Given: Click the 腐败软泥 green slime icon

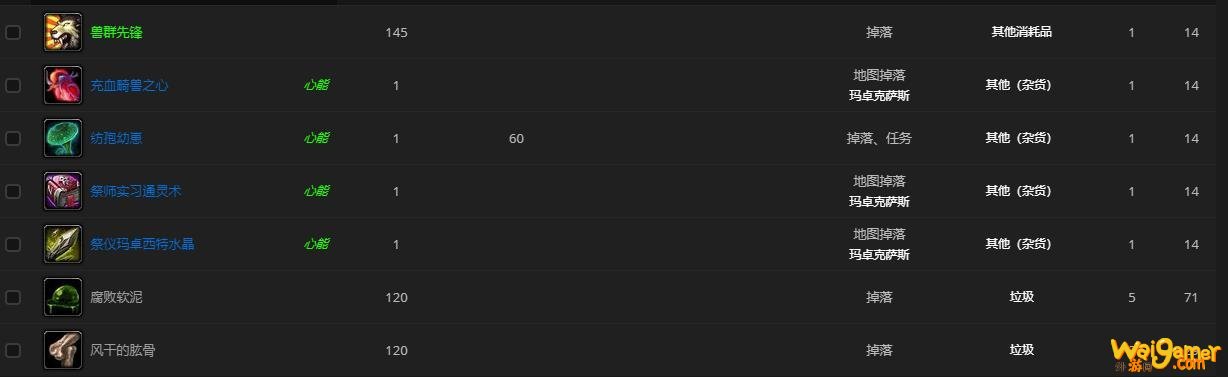Looking at the screenshot, I should point(63,297).
